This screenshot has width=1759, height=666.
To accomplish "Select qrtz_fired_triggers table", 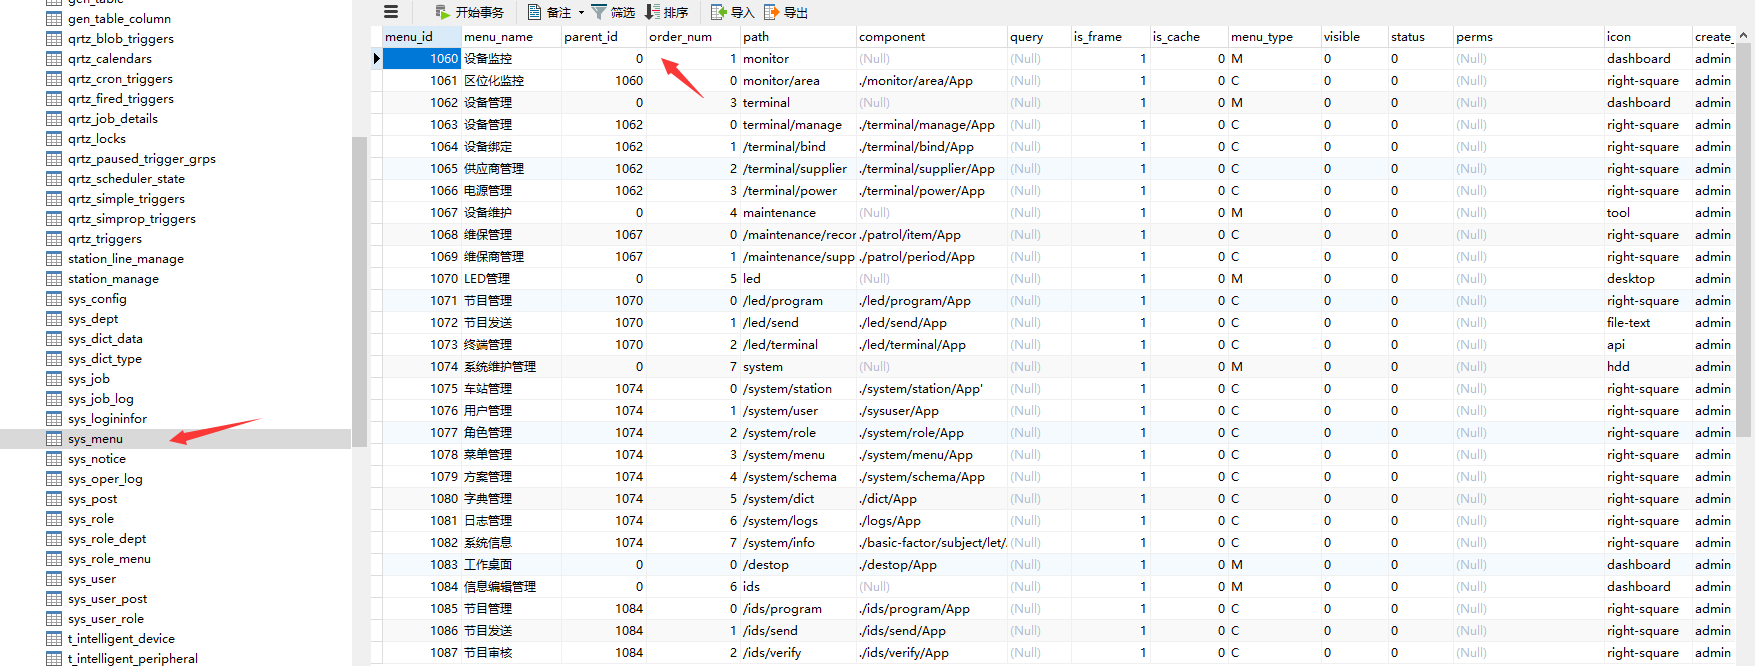I will tap(121, 99).
